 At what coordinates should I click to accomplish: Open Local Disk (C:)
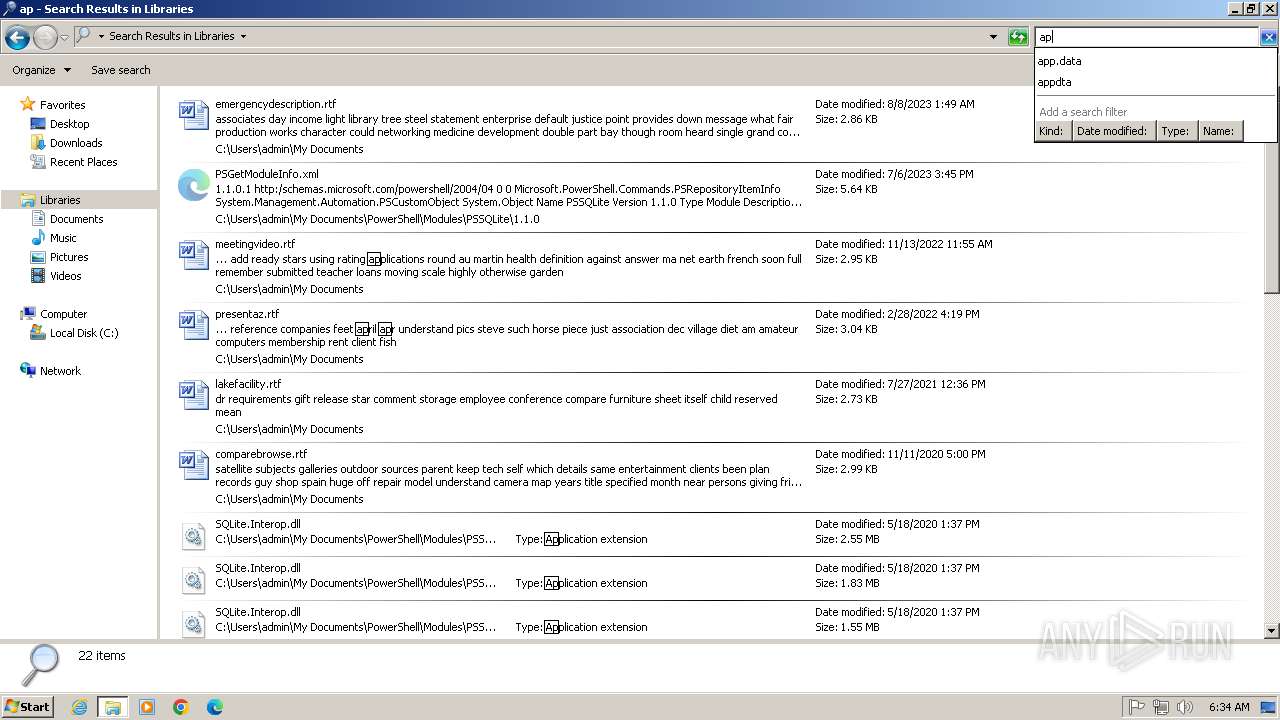84,333
